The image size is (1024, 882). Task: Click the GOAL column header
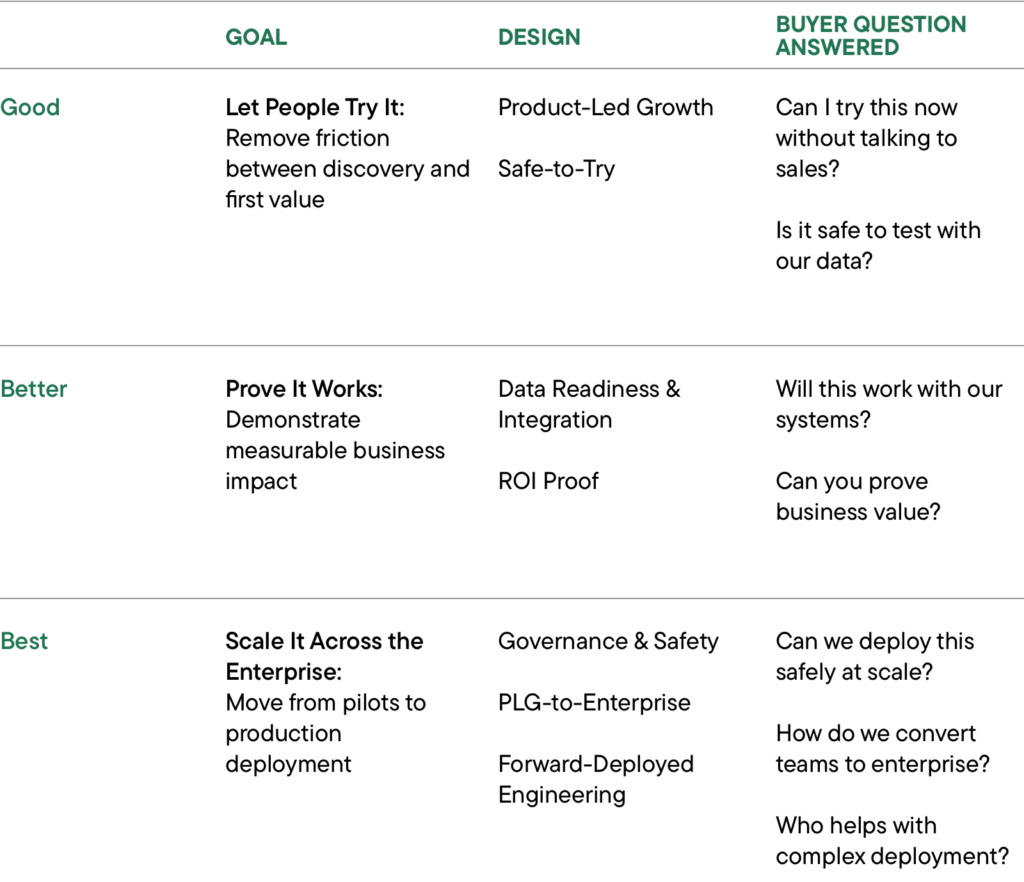click(x=256, y=37)
